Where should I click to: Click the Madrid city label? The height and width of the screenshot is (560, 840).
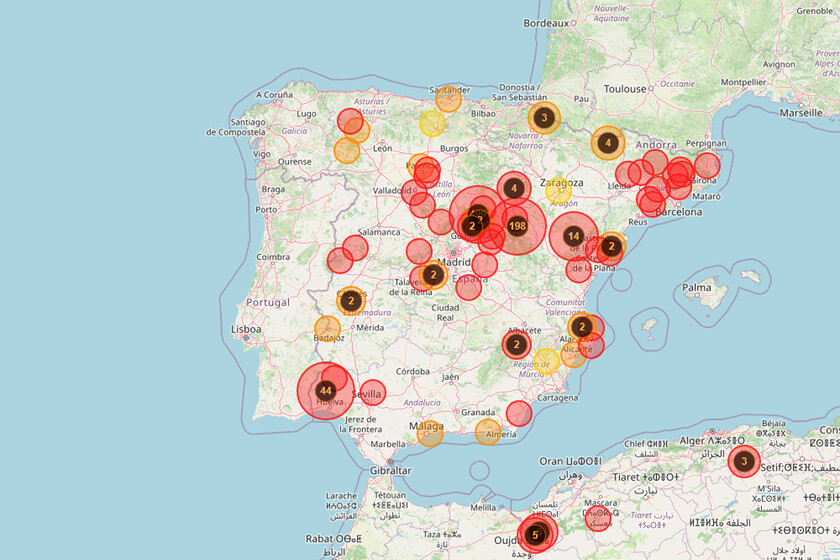(x=454, y=262)
